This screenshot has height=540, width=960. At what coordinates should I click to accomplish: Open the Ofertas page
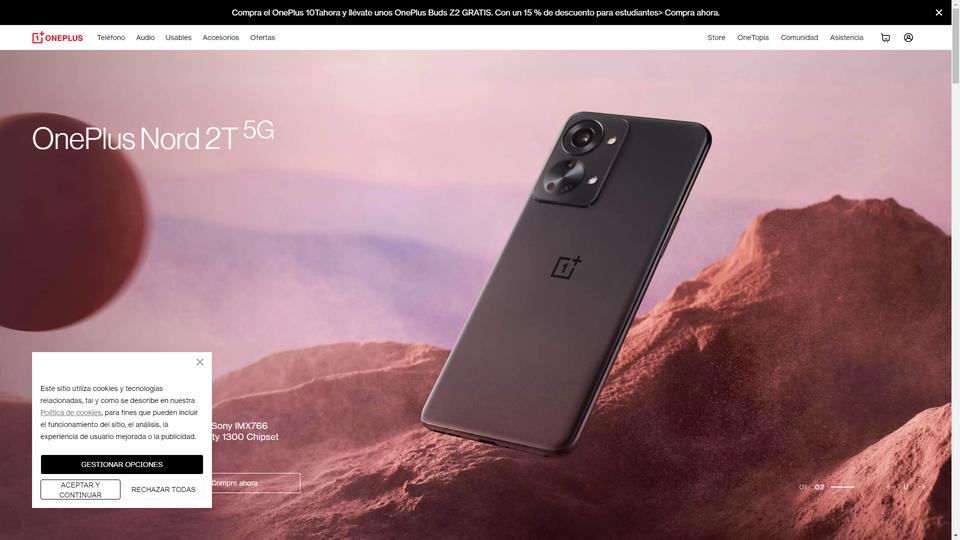[263, 37]
